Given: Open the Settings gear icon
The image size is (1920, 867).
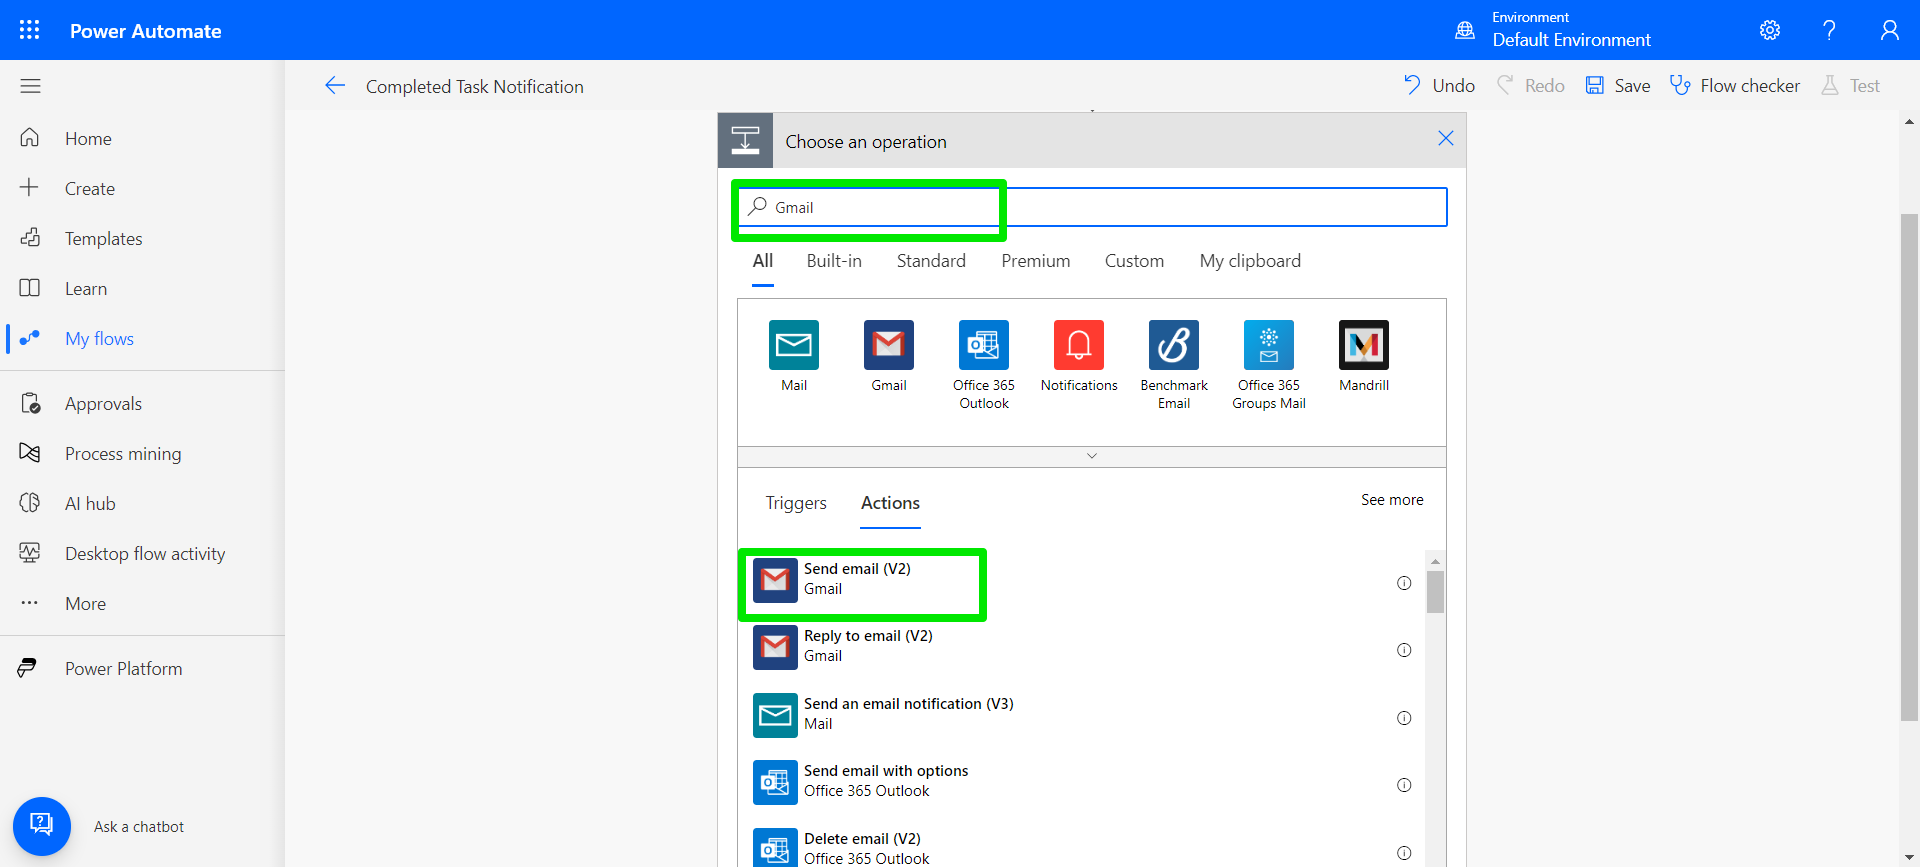Looking at the screenshot, I should tap(1770, 30).
